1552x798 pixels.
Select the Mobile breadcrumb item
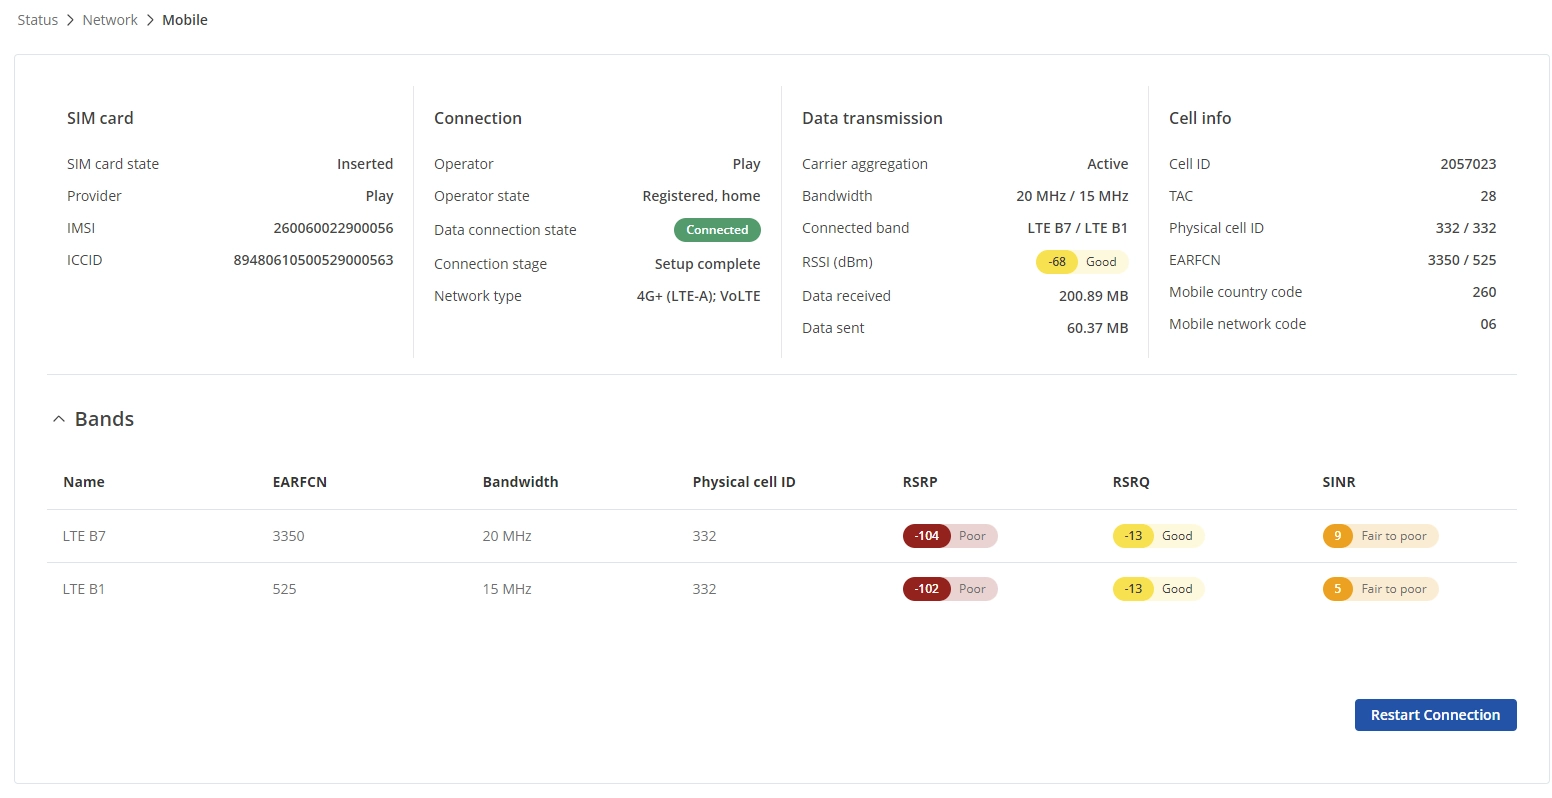tap(185, 20)
